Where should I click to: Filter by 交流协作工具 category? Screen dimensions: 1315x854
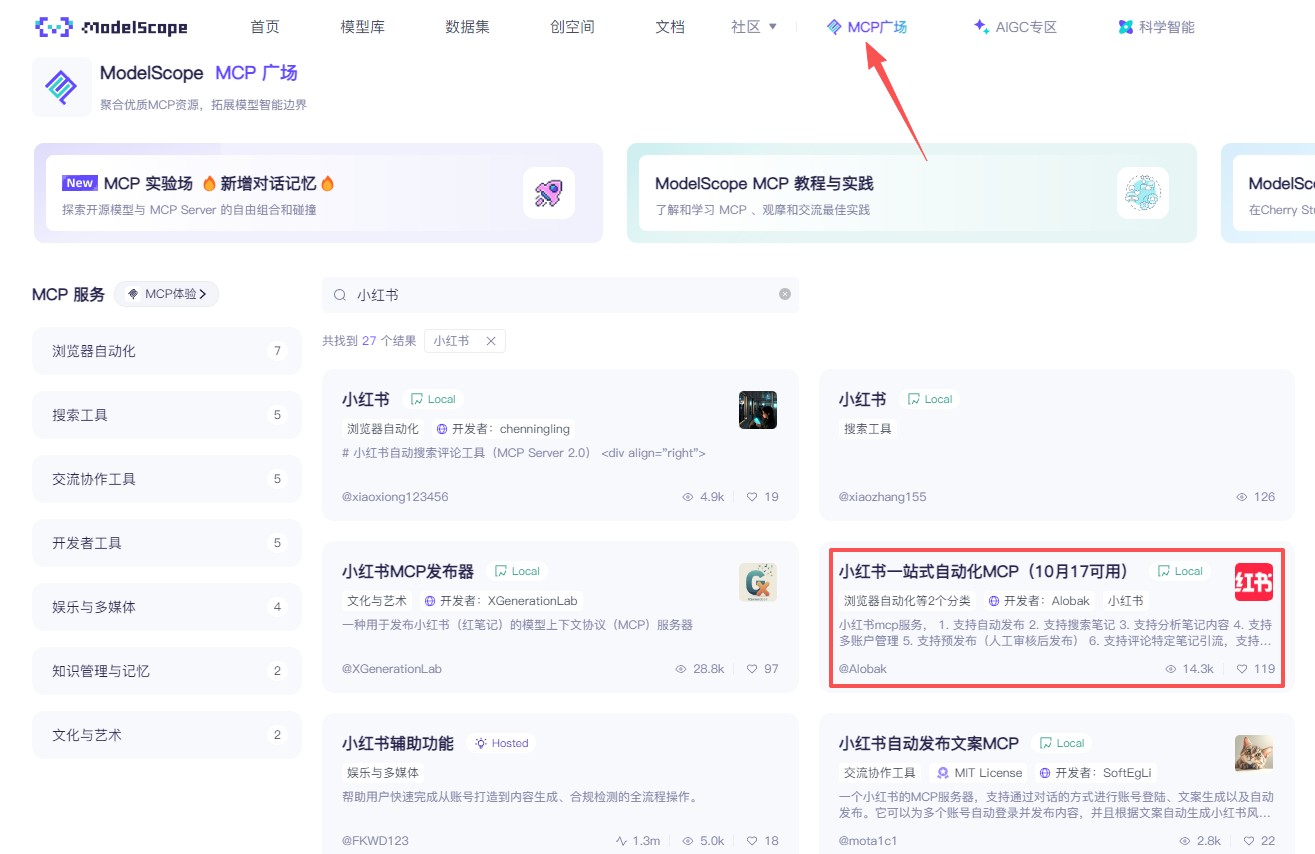click(x=166, y=479)
